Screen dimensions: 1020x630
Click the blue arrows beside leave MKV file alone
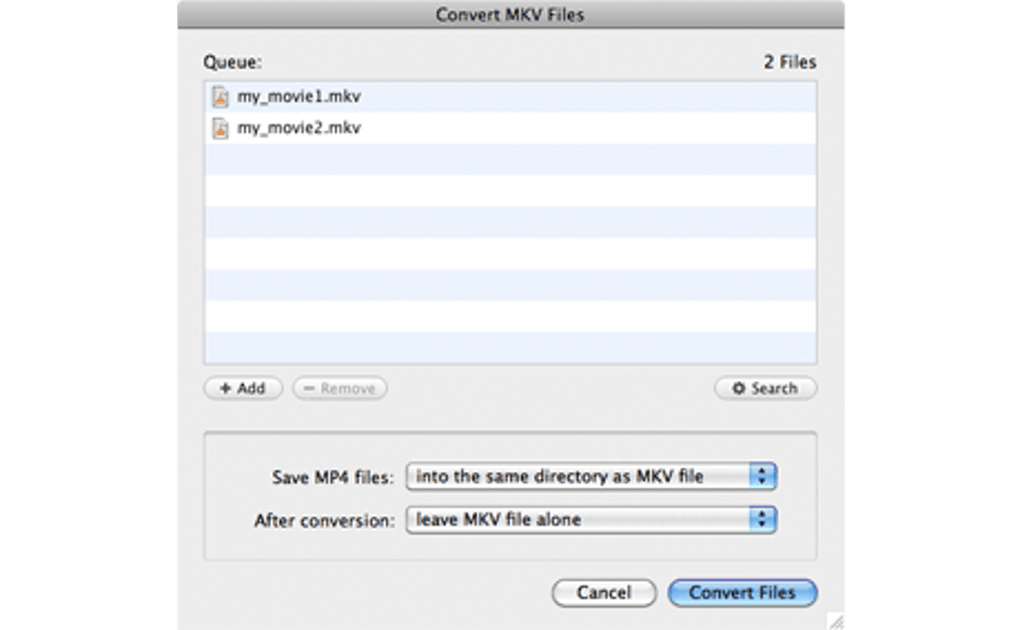click(x=763, y=520)
